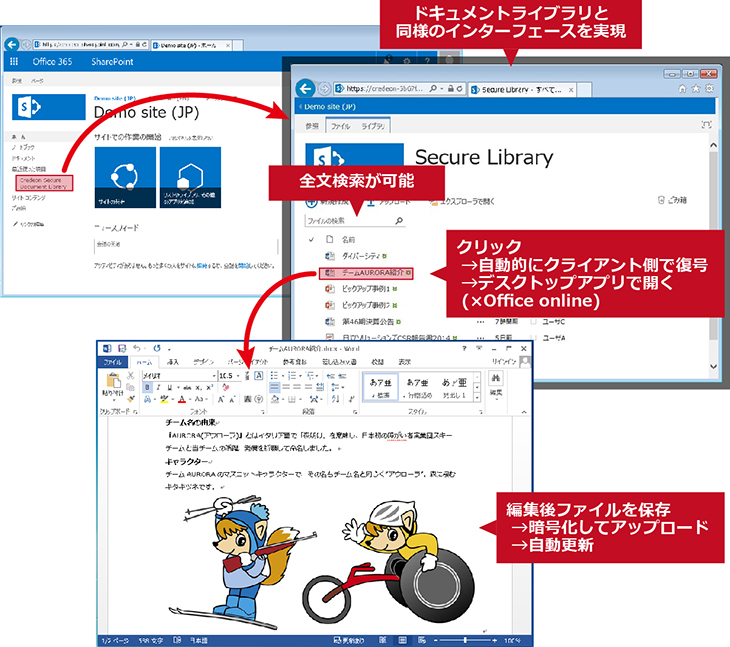Viewport: 730px width, 647px height.
Task: Switch to ライブラリ tab in Secure Library
Action: click(373, 126)
